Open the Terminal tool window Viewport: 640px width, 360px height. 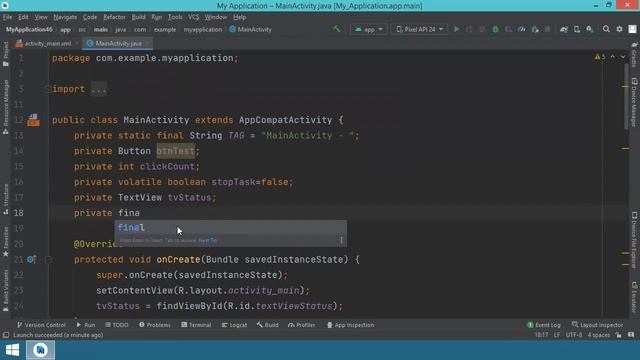(196, 325)
